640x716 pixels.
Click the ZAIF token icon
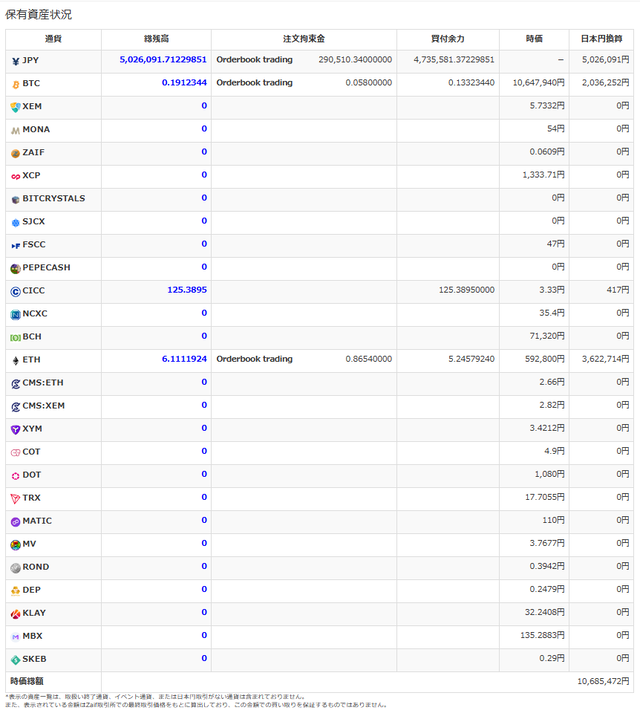coord(16,153)
